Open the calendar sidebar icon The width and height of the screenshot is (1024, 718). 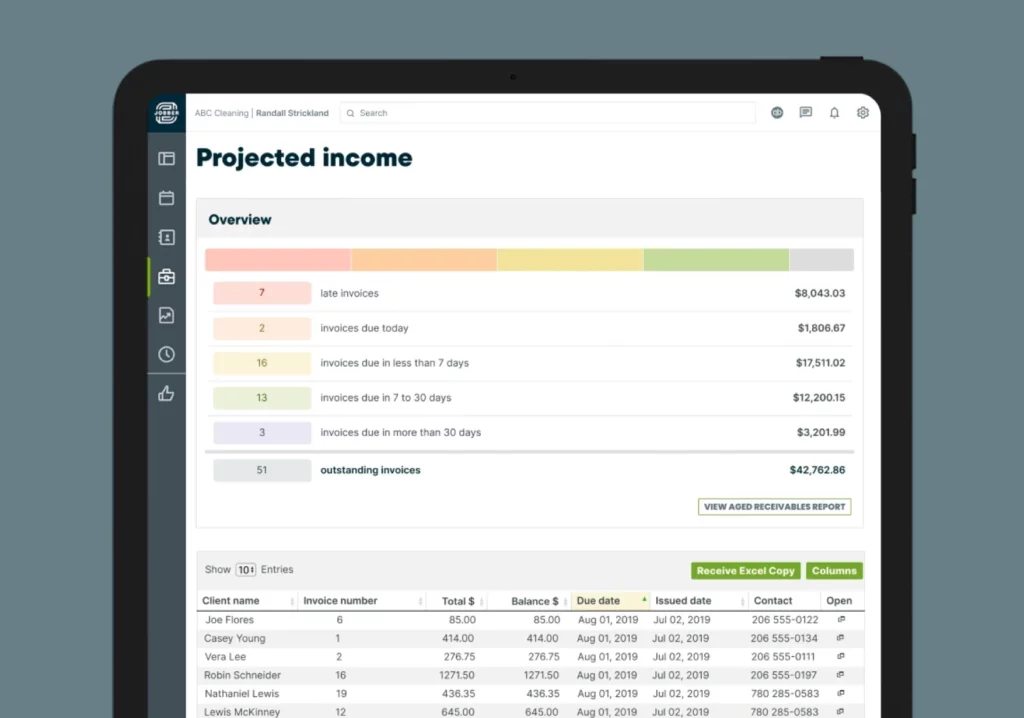(x=167, y=198)
